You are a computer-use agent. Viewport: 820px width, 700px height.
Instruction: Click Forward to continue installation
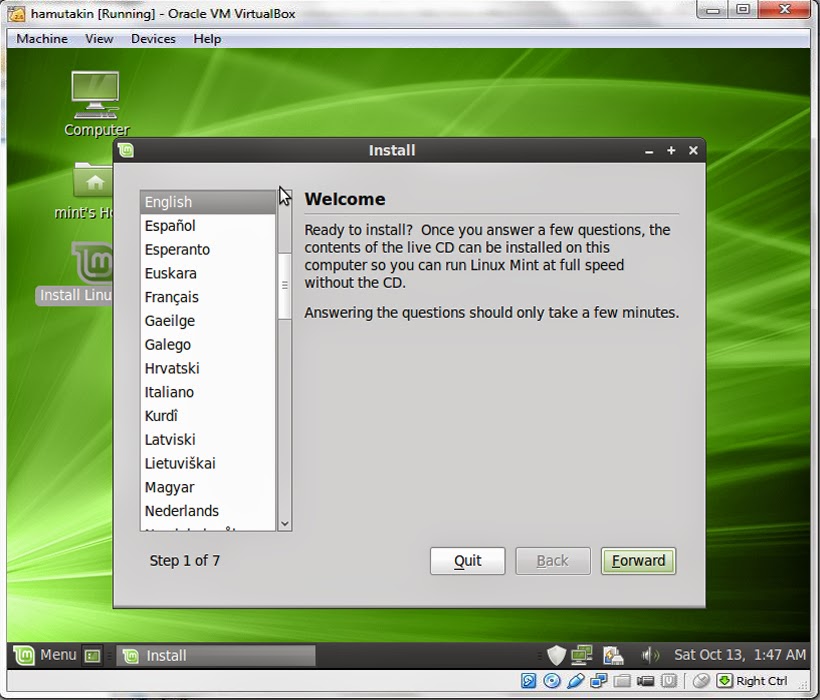pyautogui.click(x=638, y=561)
